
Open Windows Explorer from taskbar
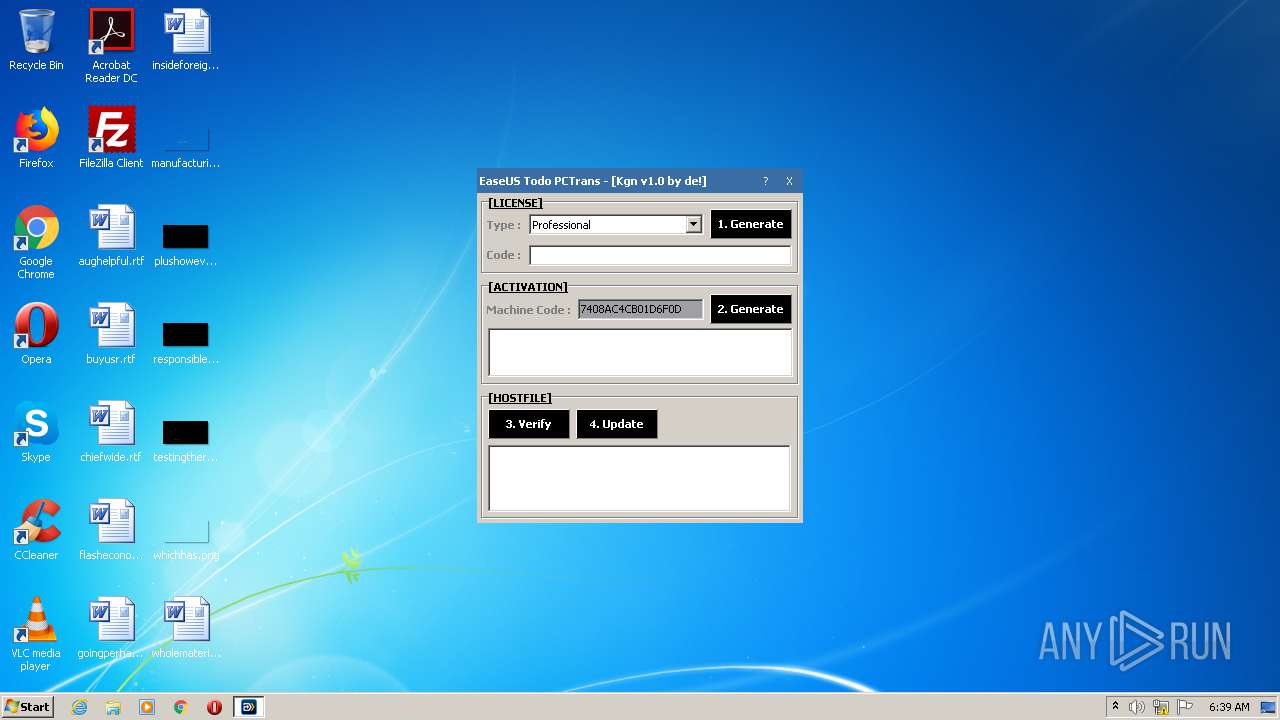click(113, 707)
